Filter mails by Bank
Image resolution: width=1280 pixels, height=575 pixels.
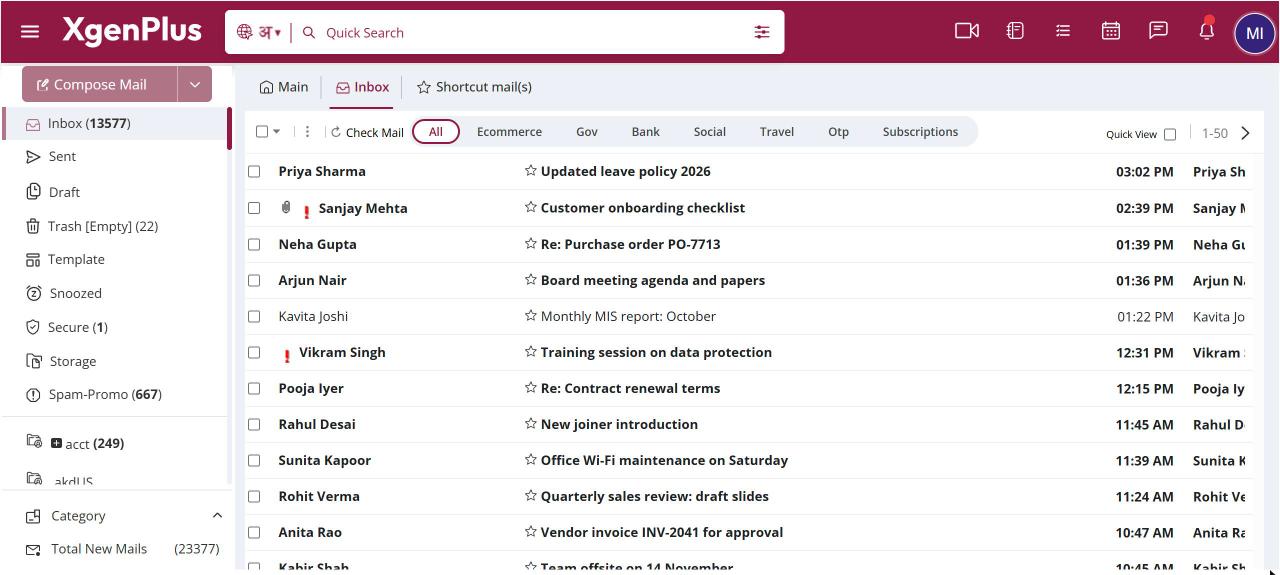tap(645, 131)
